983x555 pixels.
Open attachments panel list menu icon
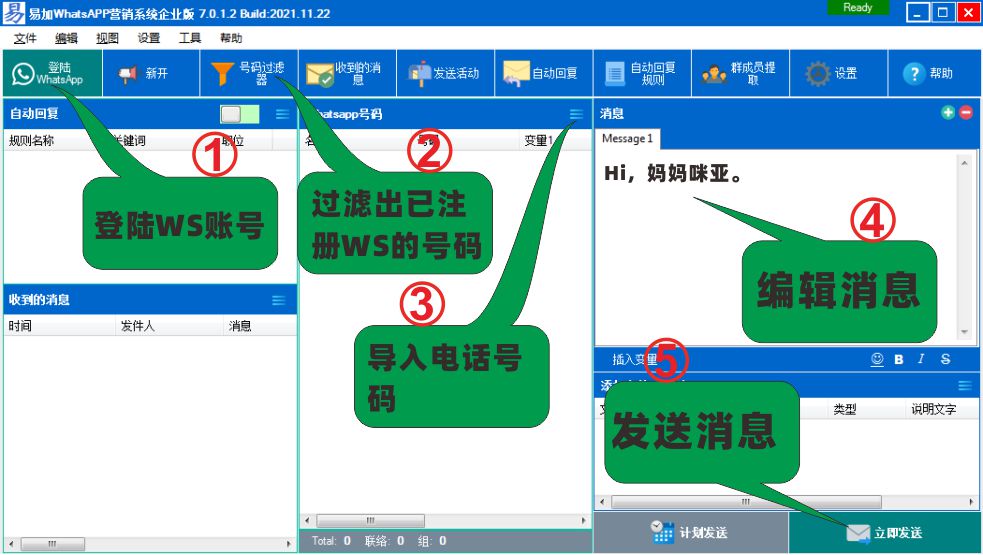click(x=965, y=385)
